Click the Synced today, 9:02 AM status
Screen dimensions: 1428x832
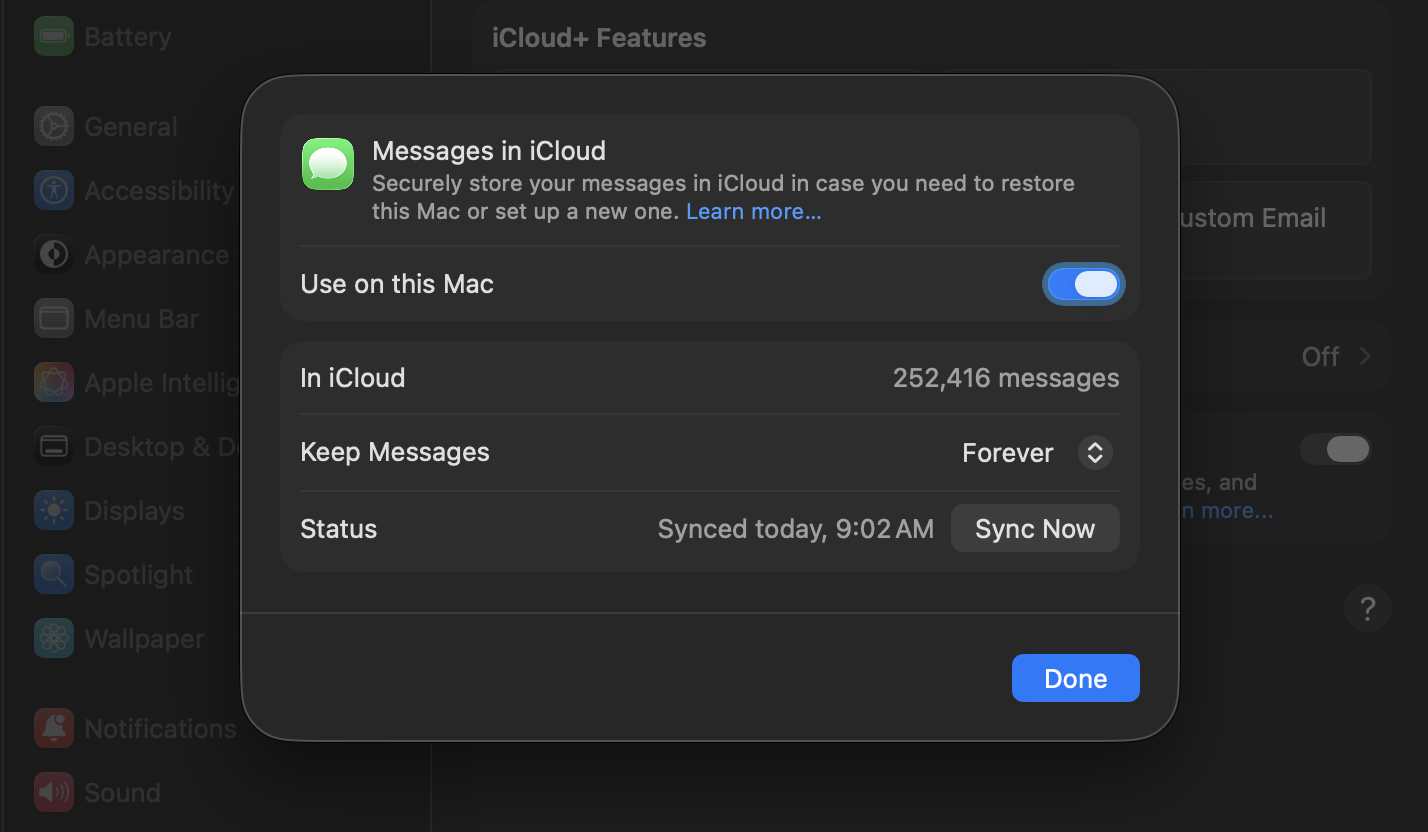click(x=796, y=529)
